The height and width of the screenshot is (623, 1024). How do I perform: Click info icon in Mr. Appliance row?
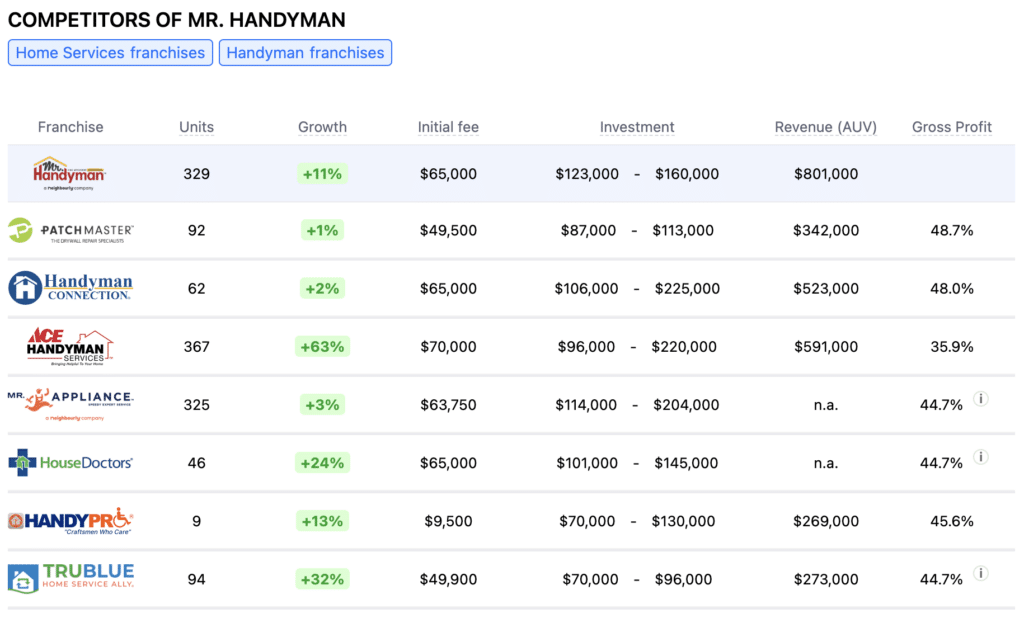[x=981, y=398]
